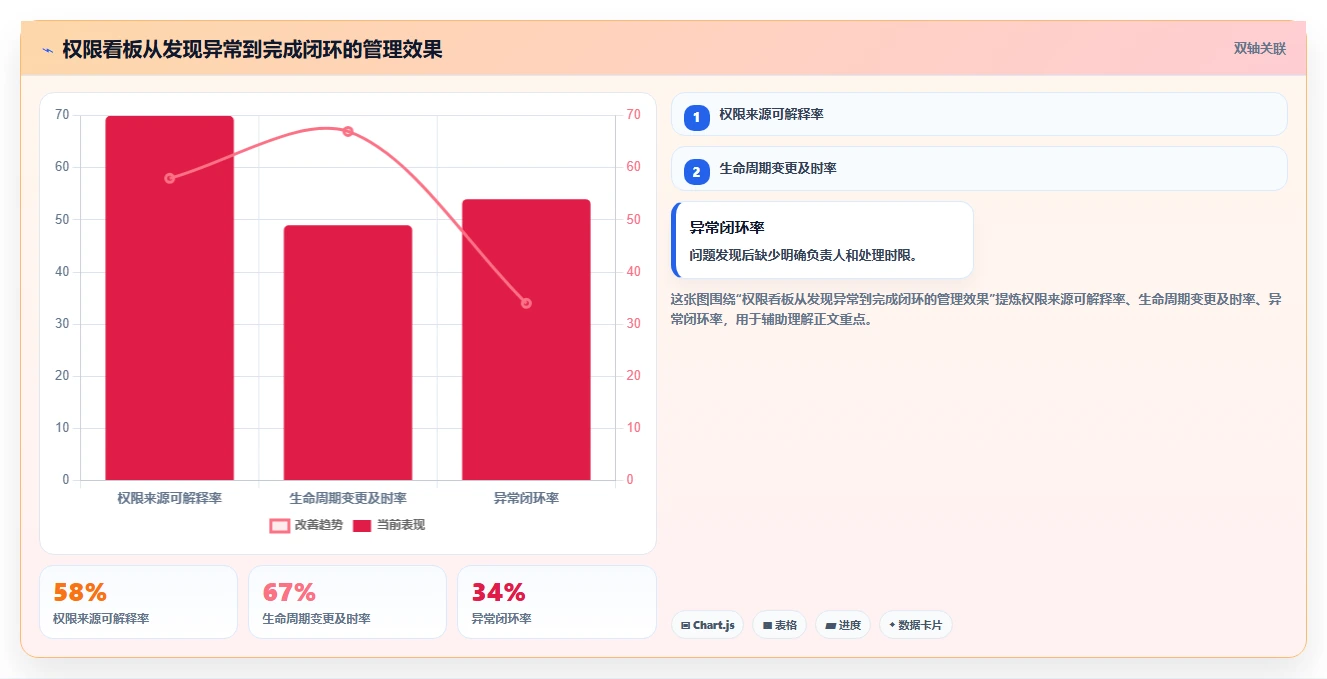
Task: Click the left y-axis value 70
Action: tap(62, 115)
